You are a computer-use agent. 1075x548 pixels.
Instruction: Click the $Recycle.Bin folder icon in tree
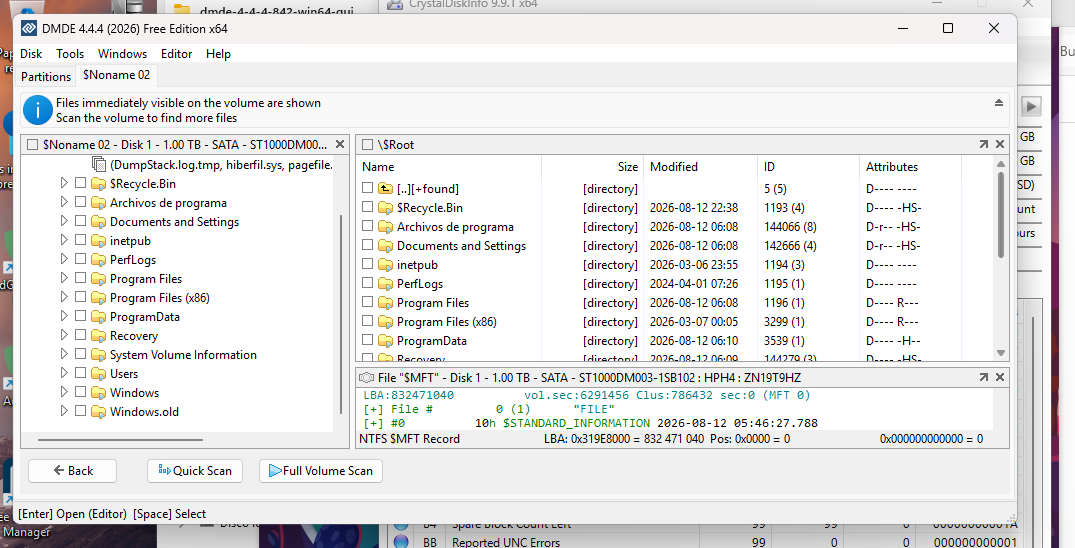(99, 184)
